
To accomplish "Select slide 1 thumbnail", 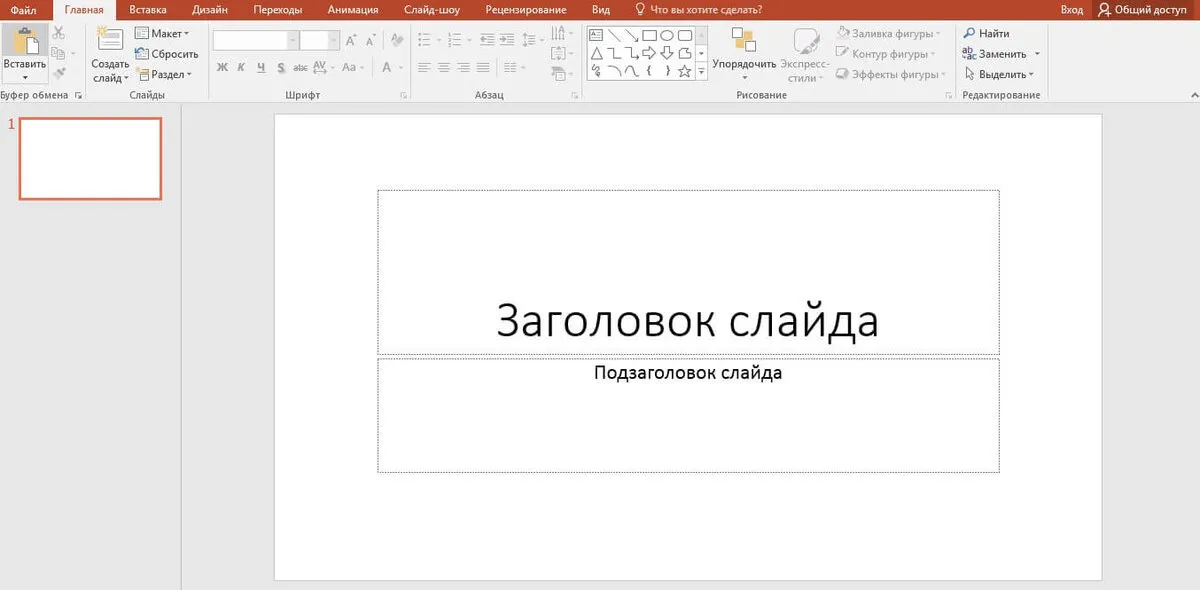I will pyautogui.click(x=90, y=159).
